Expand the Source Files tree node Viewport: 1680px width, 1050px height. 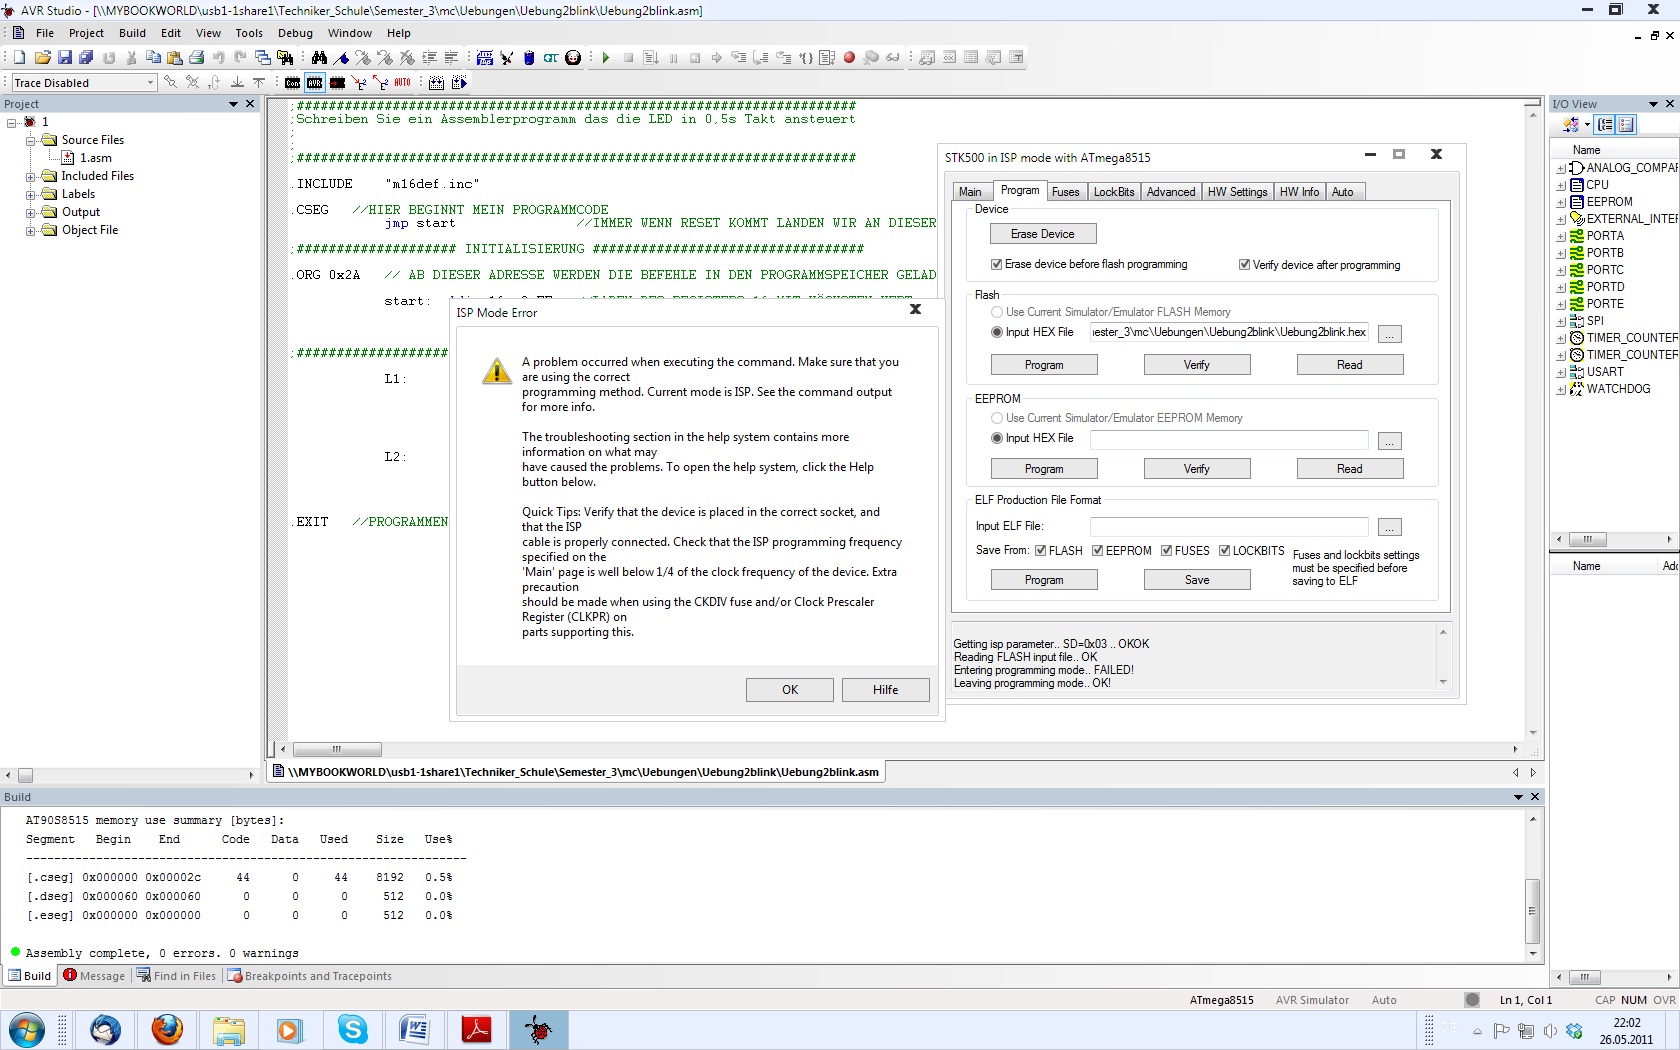(31, 140)
